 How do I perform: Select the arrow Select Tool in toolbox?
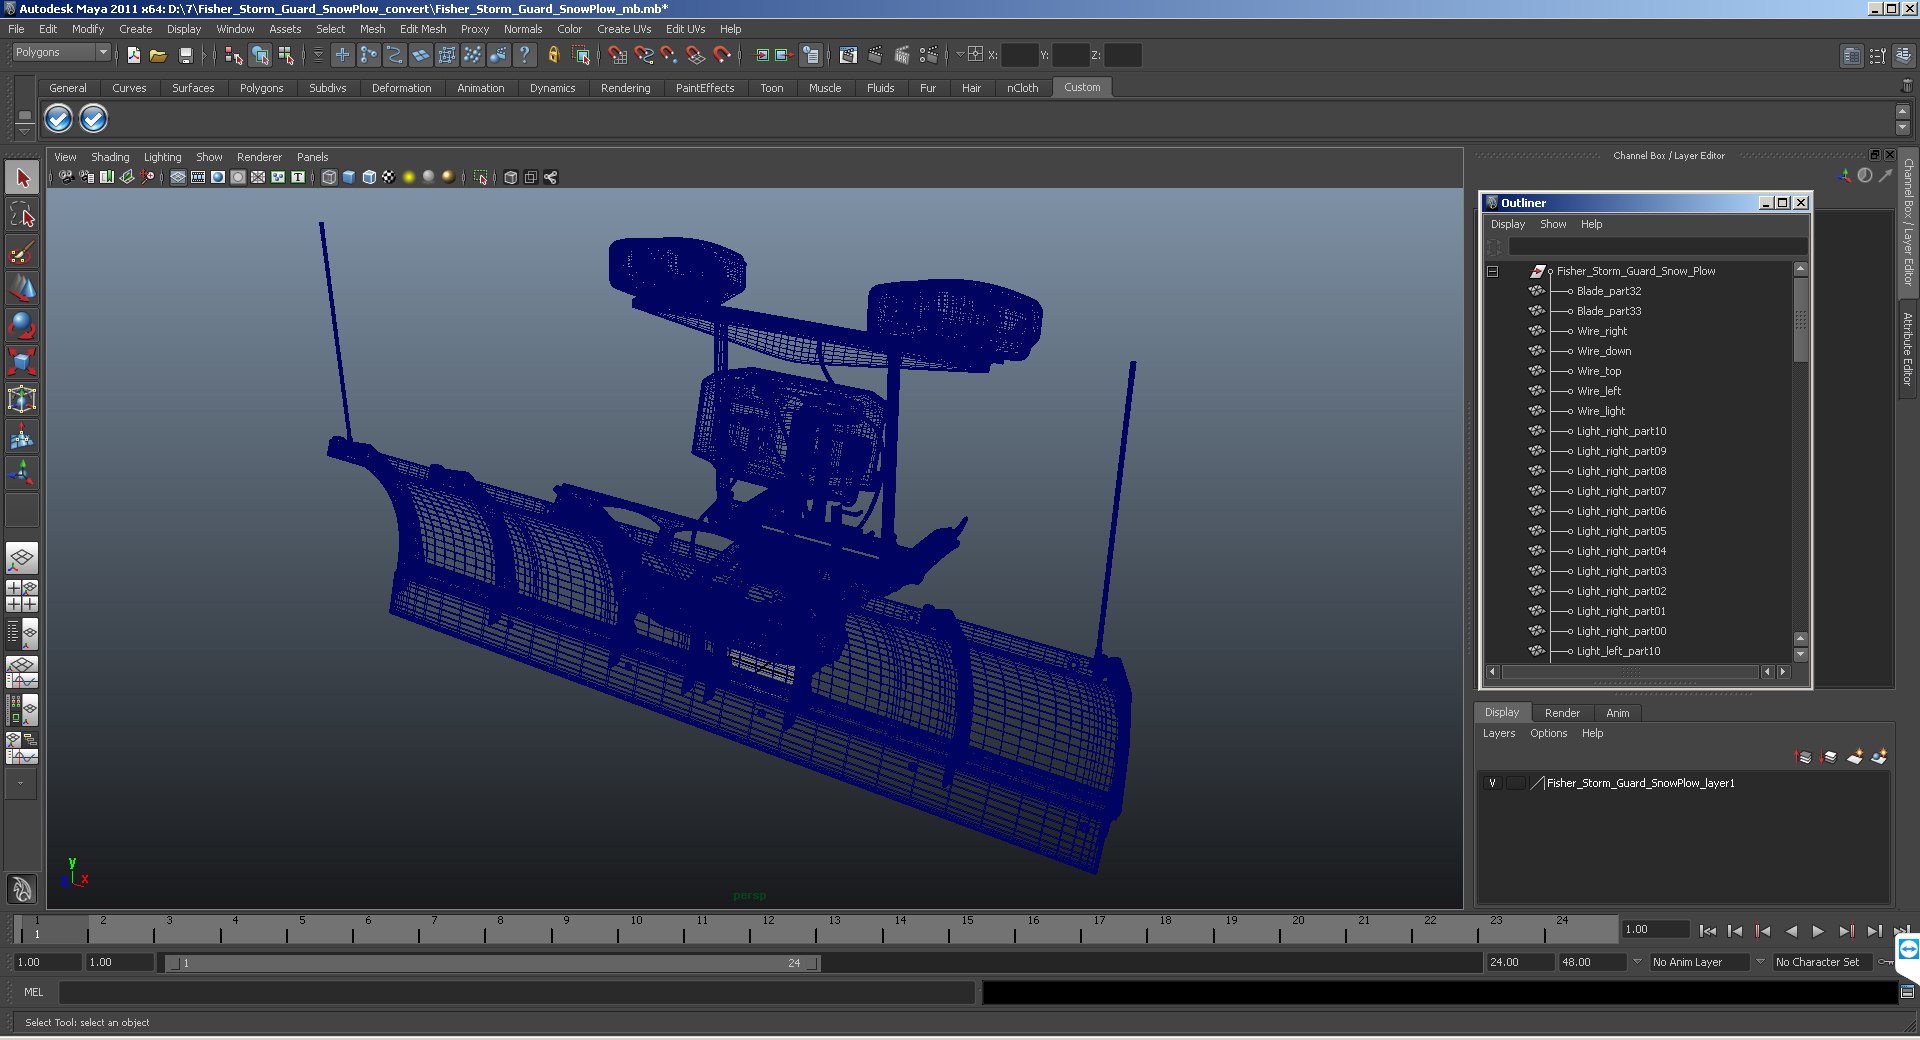click(x=22, y=178)
